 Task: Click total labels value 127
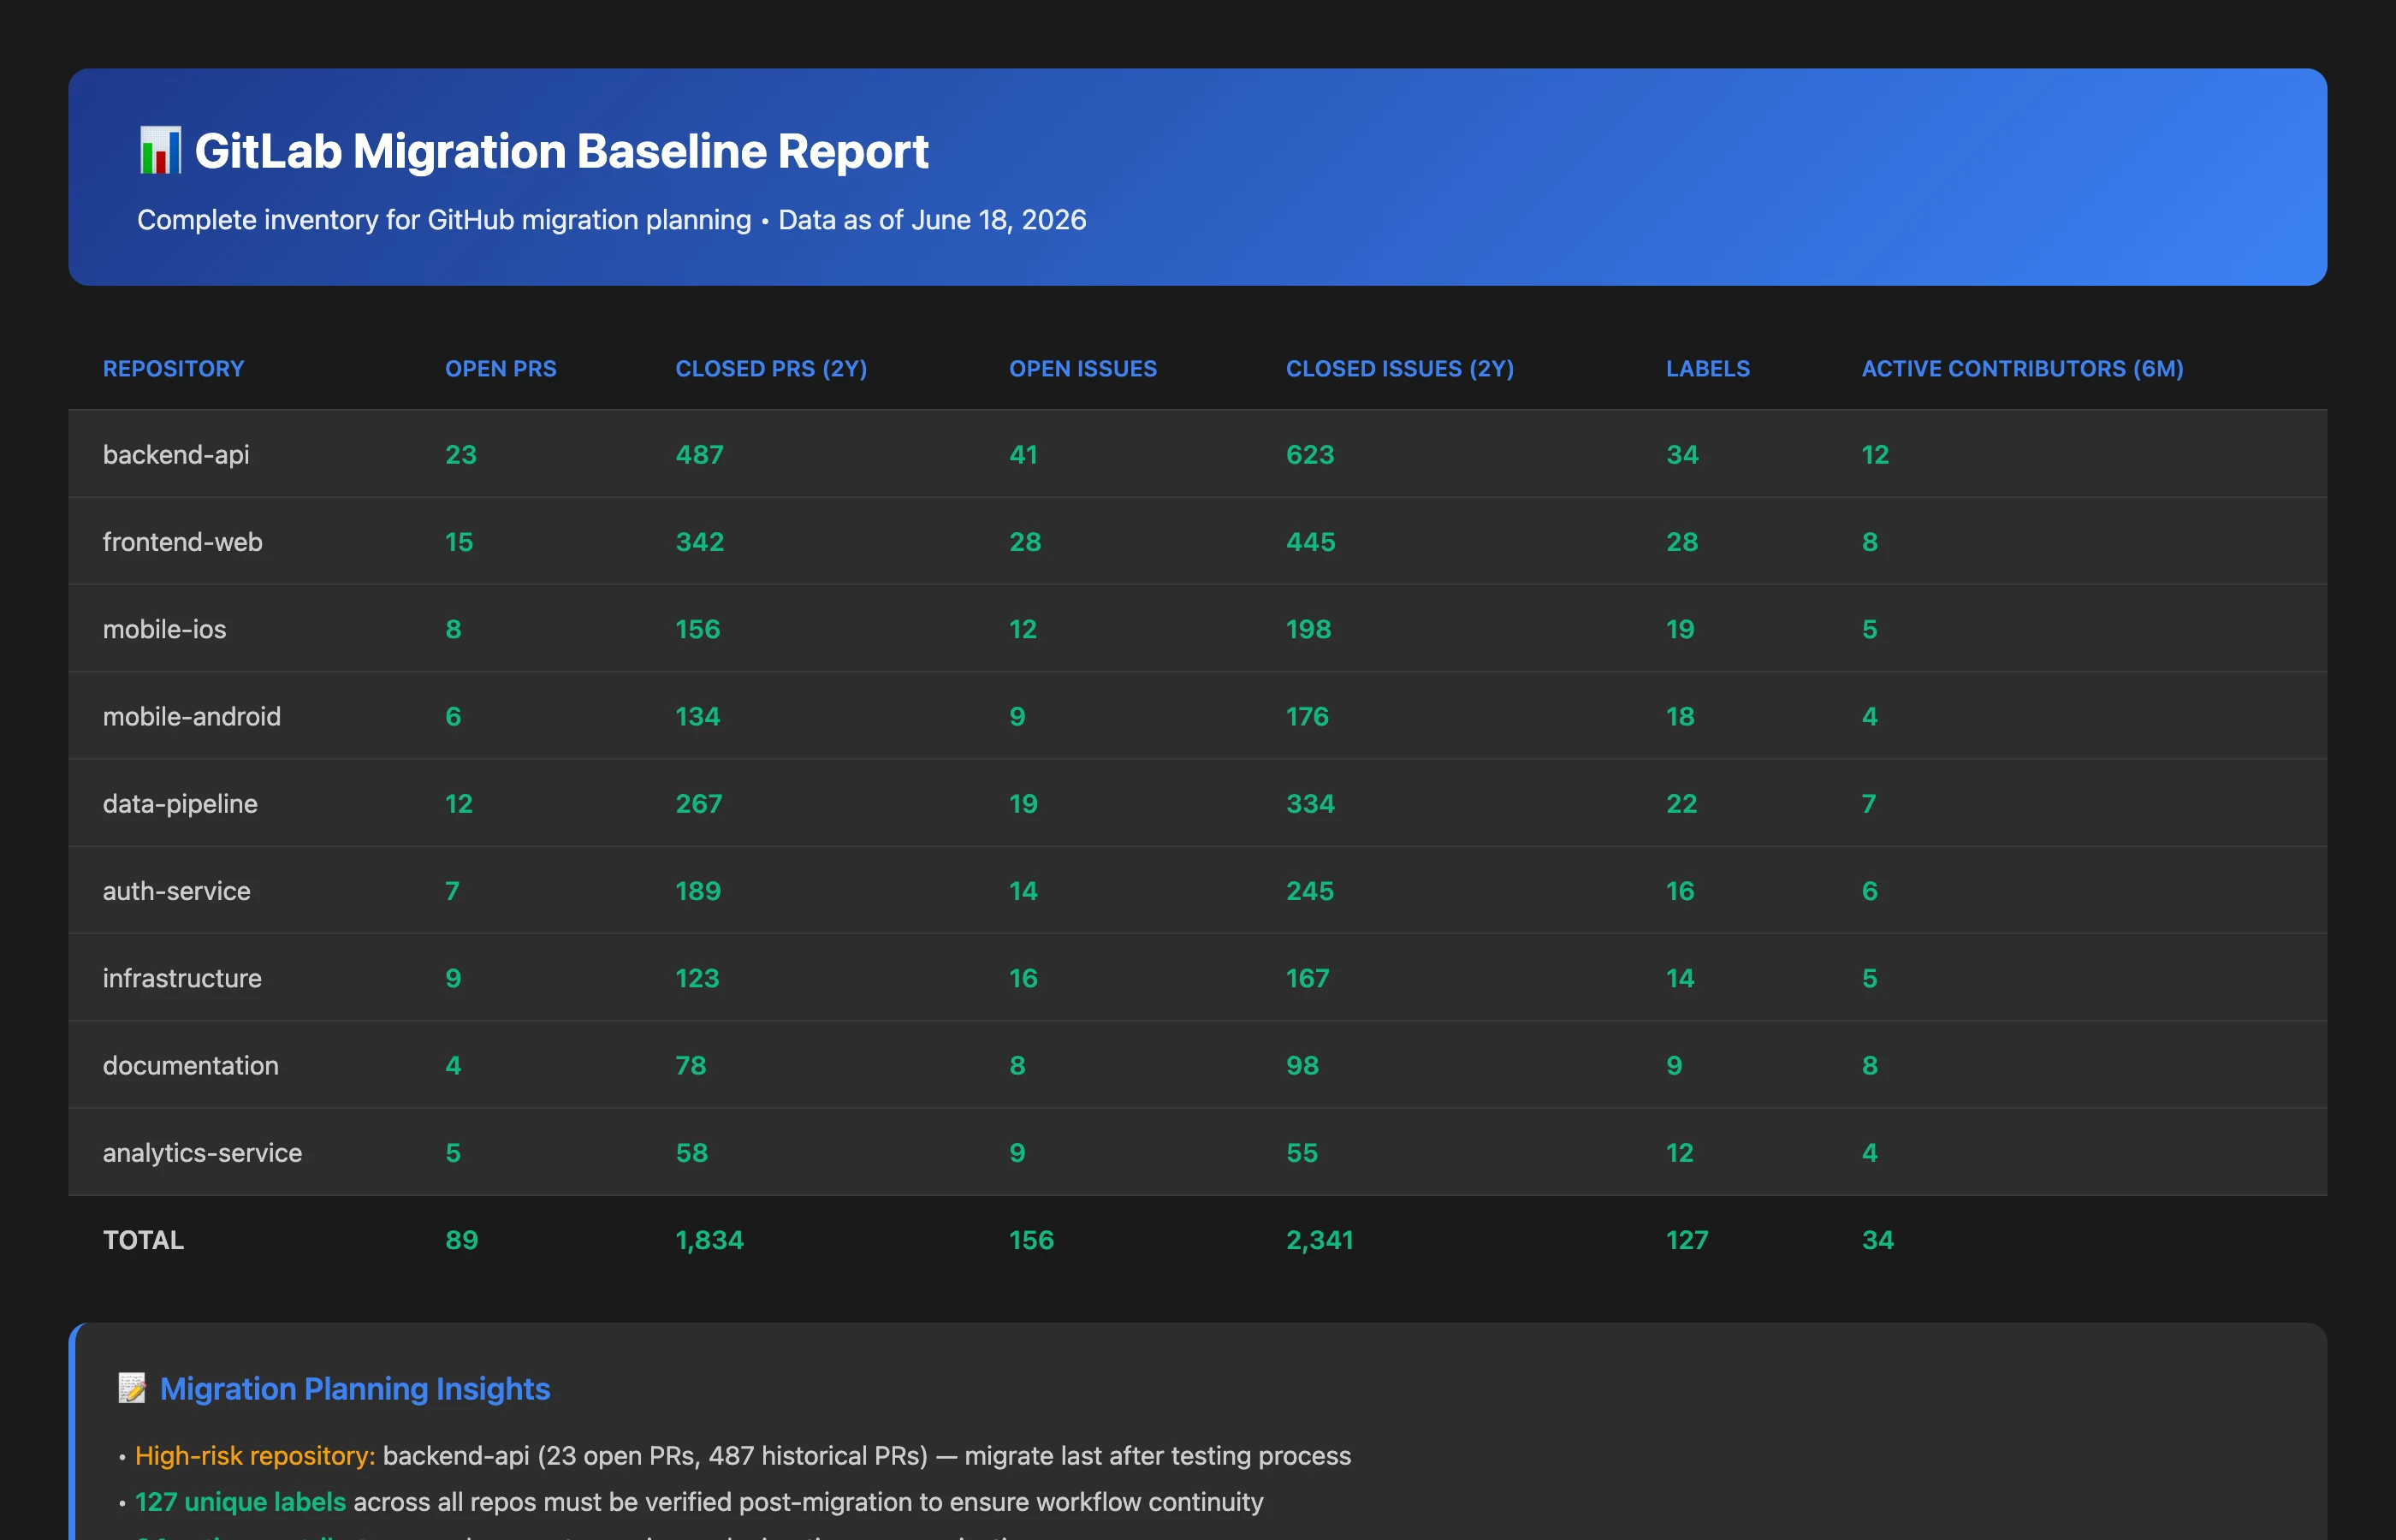(1687, 1240)
